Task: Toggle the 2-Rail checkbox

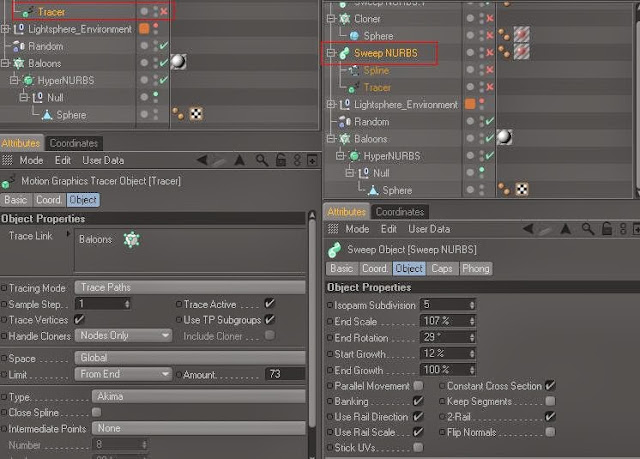Action: 550,417
